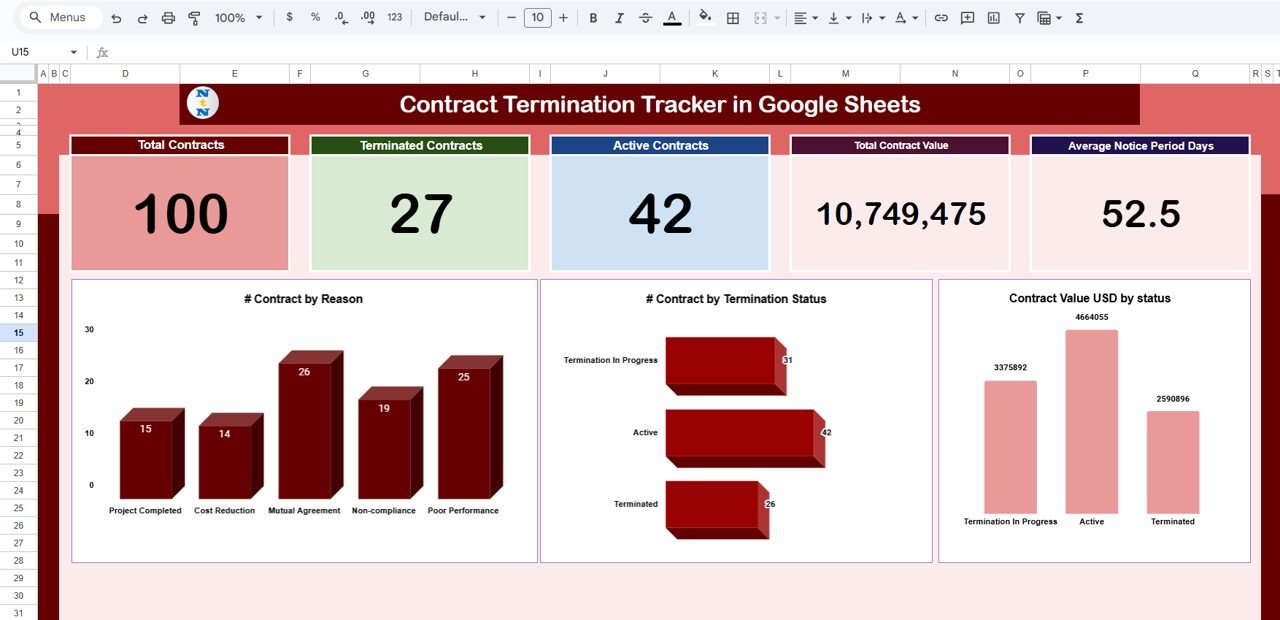Apply borders to the selection
This screenshot has width=1280, height=620.
733,17
